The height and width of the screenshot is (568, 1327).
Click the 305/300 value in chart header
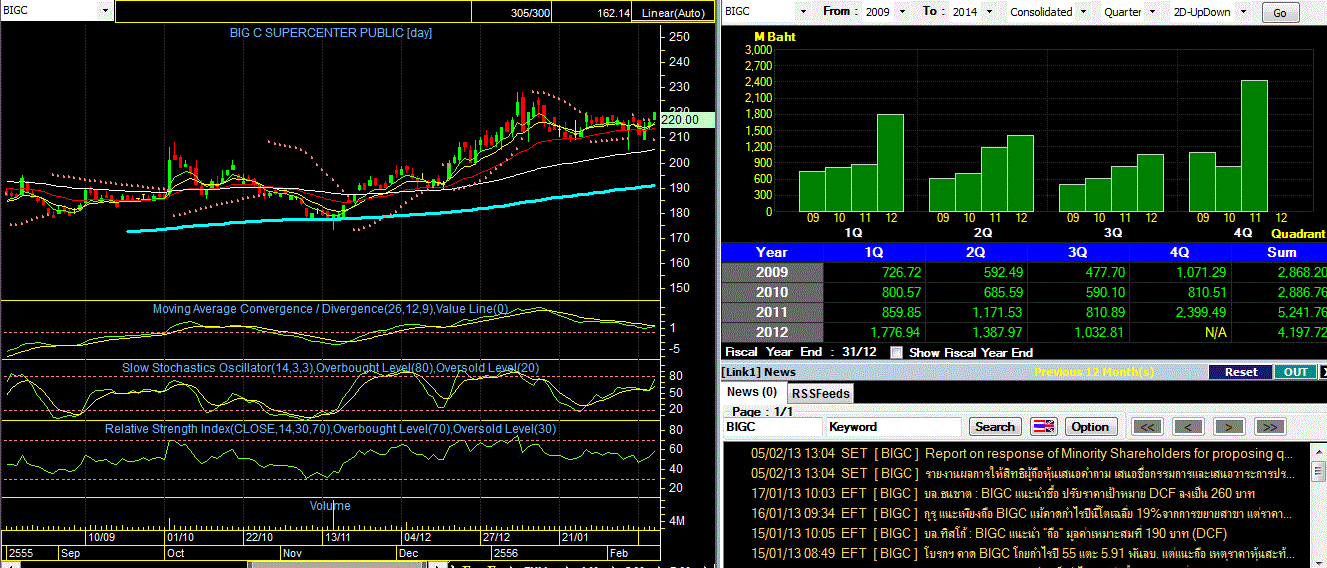point(530,13)
